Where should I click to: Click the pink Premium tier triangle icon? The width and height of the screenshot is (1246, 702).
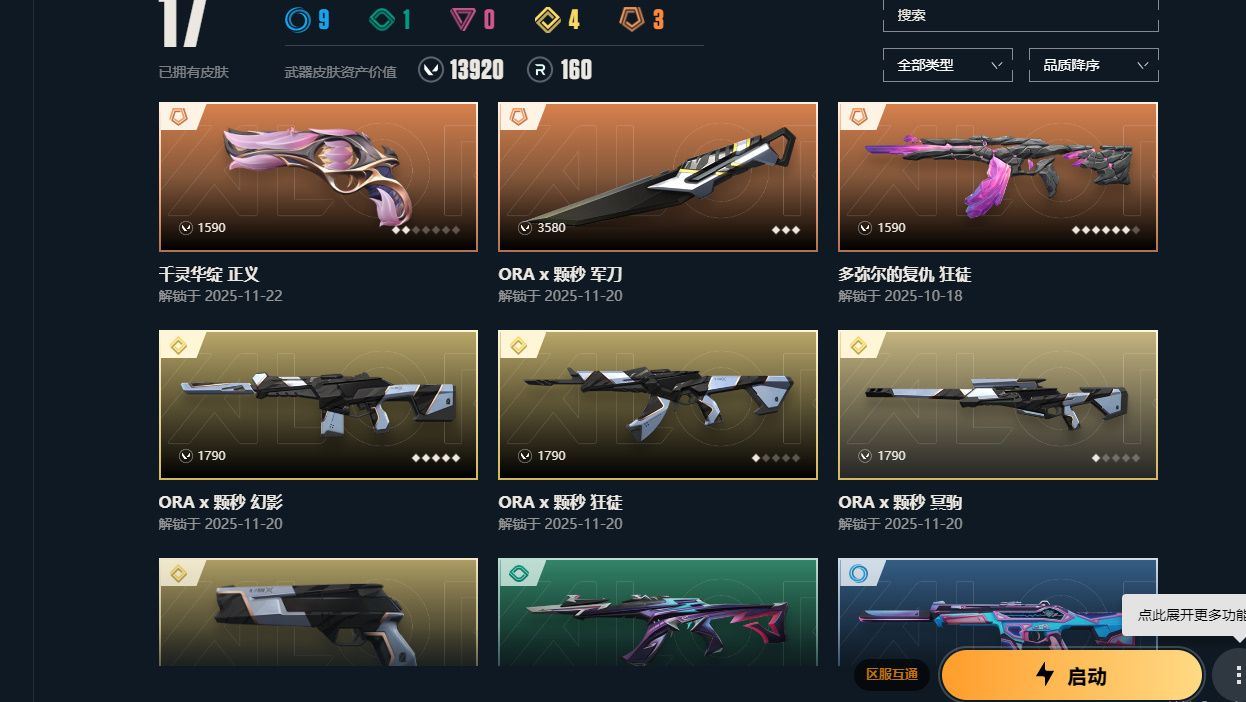tap(463, 19)
